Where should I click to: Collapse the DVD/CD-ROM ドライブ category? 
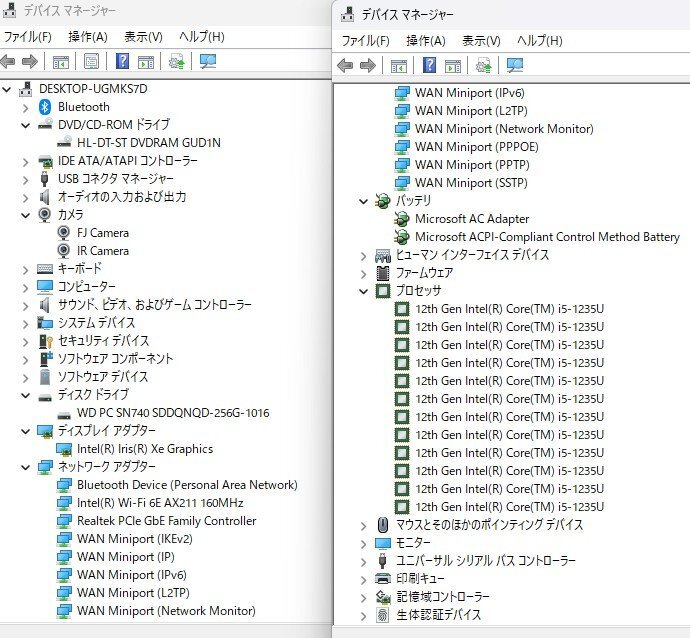tap(26, 125)
